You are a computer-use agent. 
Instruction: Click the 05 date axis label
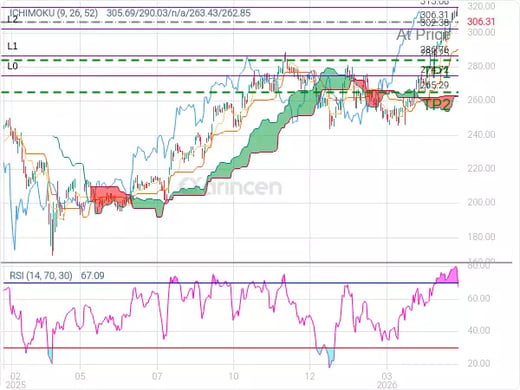[x=80, y=376]
